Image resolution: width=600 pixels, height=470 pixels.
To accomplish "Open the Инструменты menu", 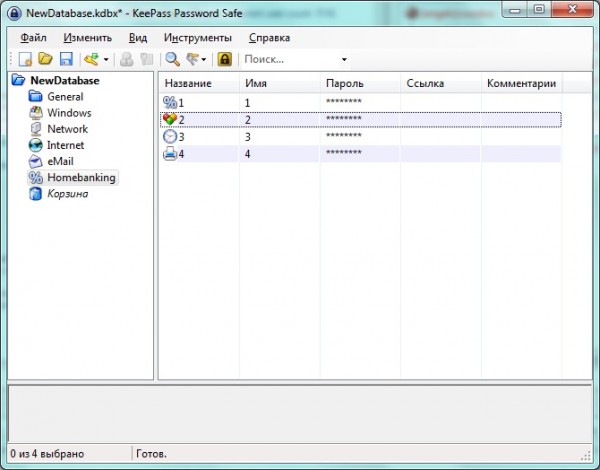I will pyautogui.click(x=198, y=38).
